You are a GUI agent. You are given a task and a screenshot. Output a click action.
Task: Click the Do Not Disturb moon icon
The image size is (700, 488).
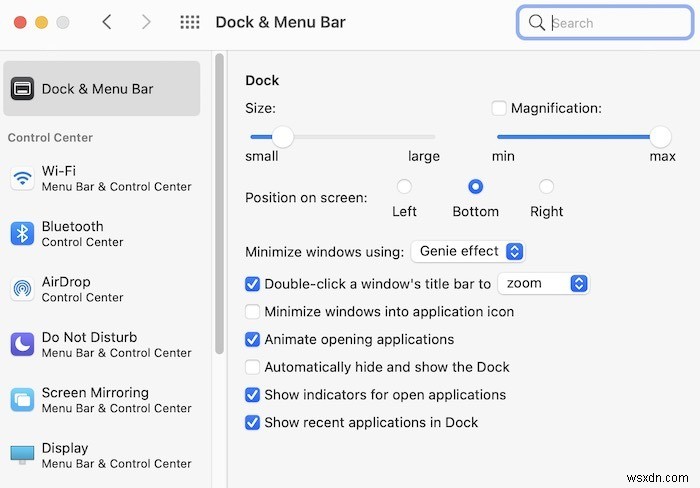[22, 345]
